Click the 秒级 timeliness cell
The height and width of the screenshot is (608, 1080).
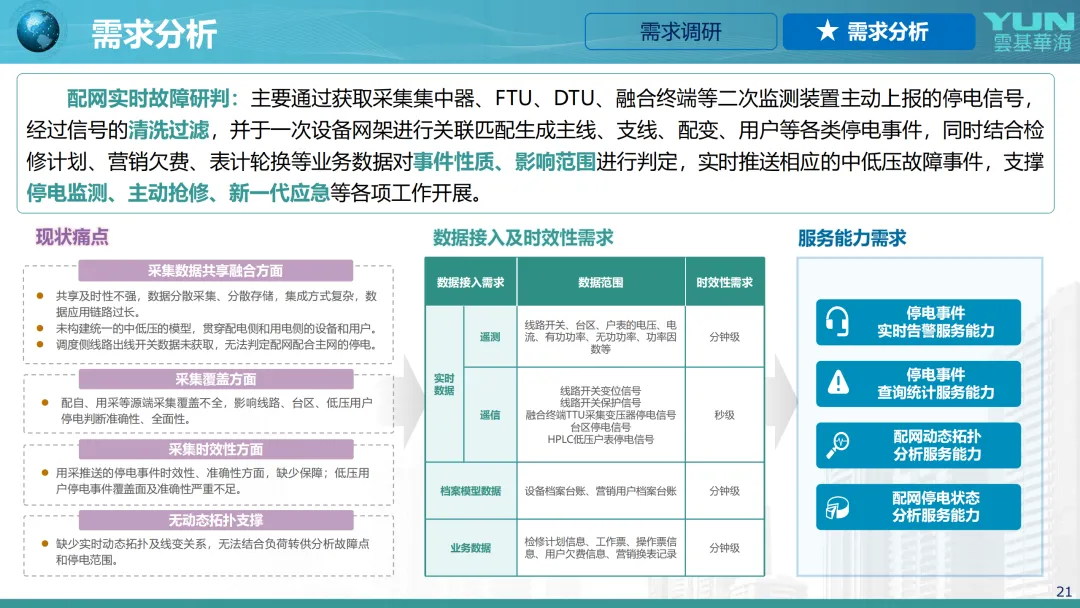click(725, 415)
